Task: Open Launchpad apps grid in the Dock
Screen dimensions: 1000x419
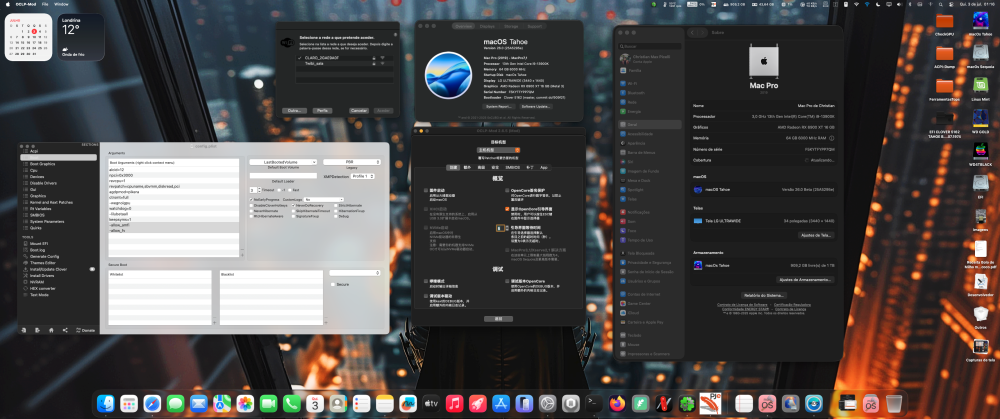Action: point(129,404)
